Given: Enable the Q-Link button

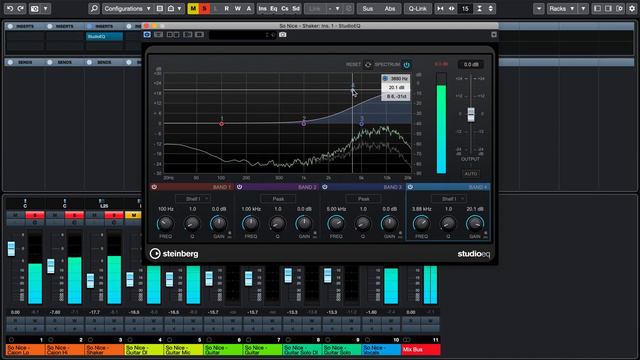Looking at the screenshot, I should pos(418,8).
